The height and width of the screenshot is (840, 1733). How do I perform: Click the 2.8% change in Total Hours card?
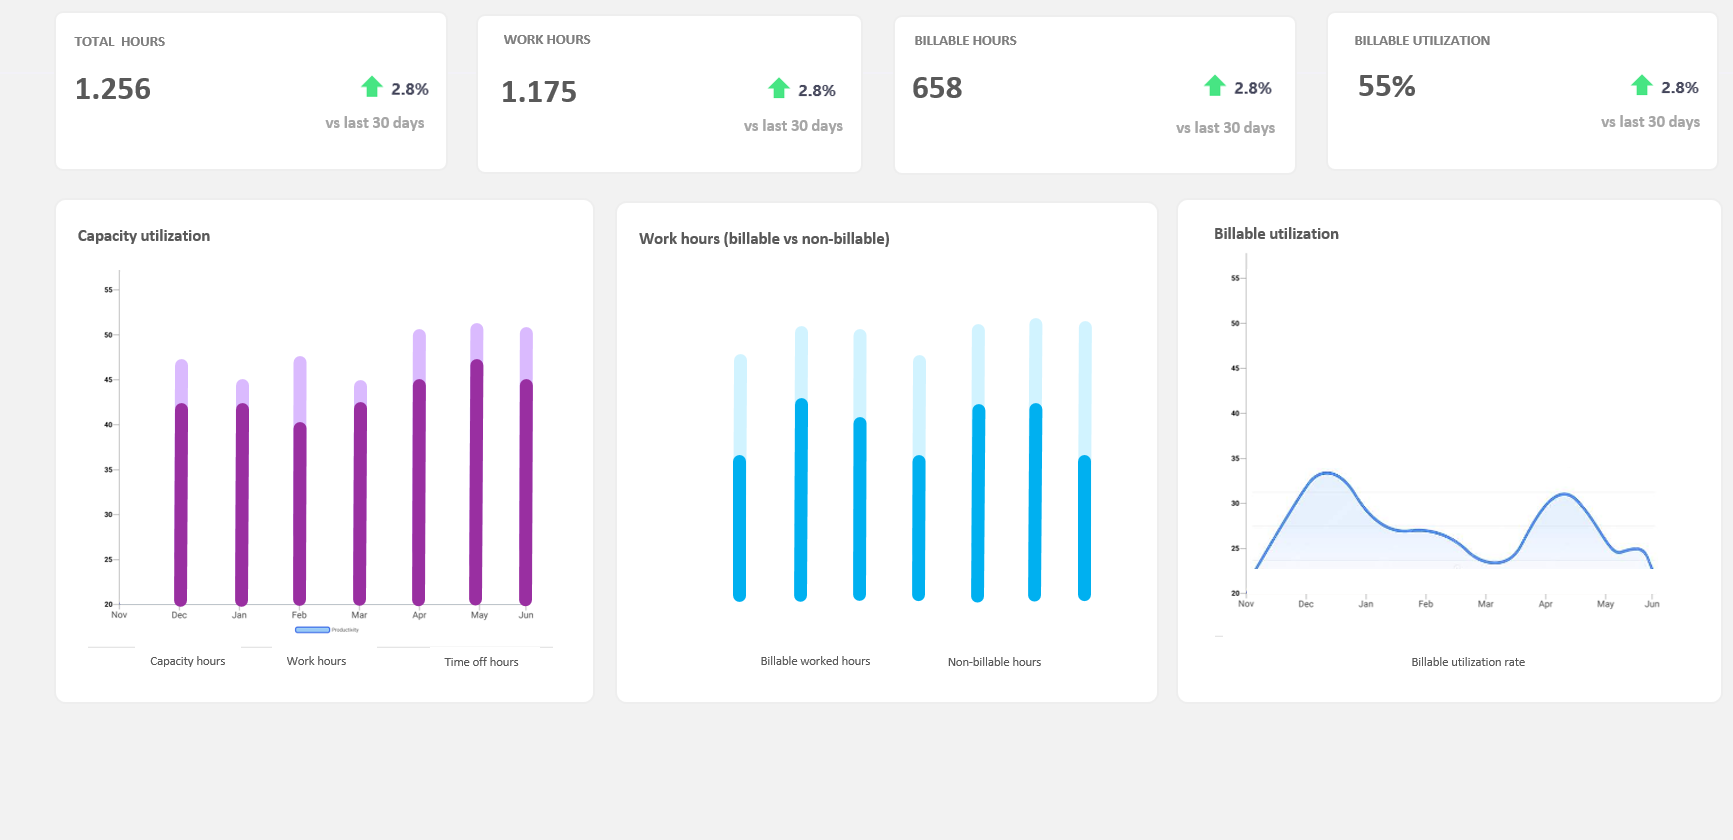point(410,89)
